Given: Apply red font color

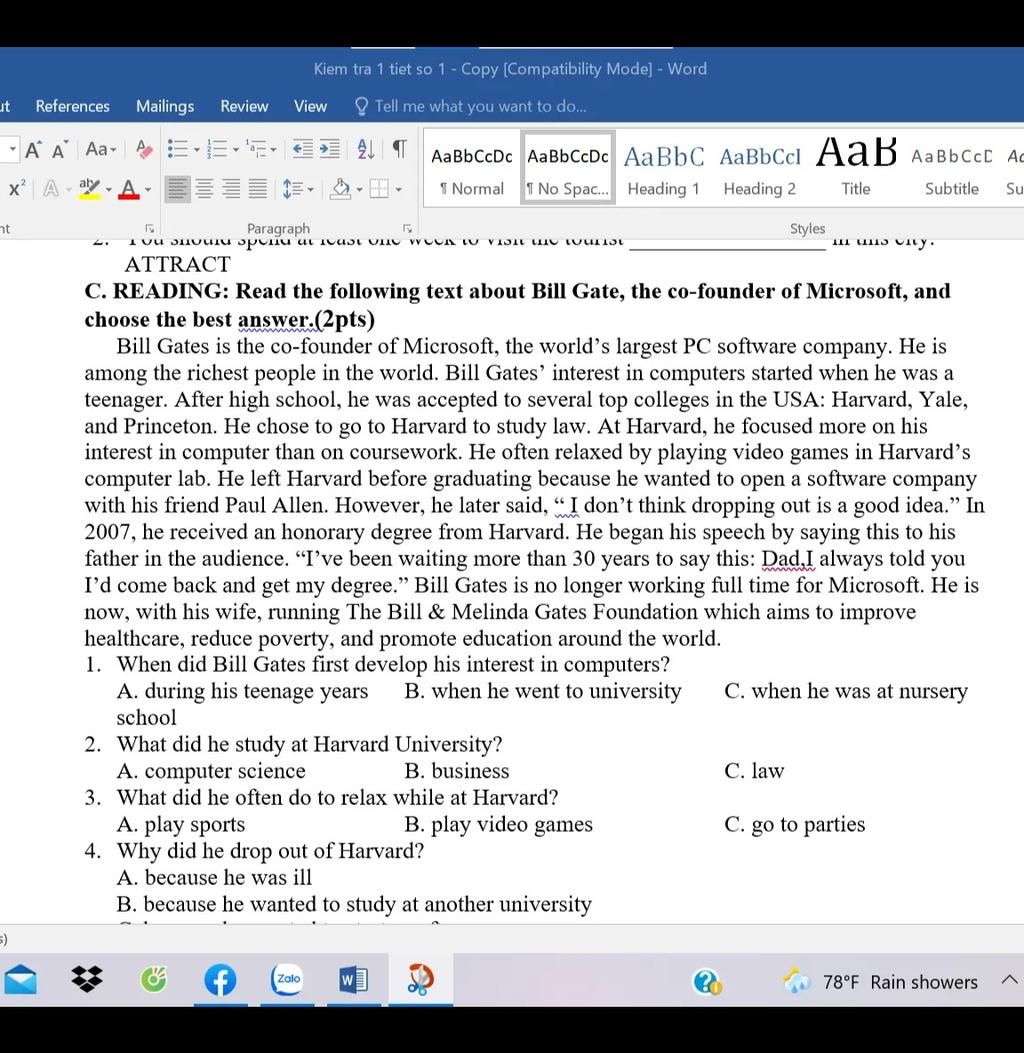Looking at the screenshot, I should (x=129, y=189).
